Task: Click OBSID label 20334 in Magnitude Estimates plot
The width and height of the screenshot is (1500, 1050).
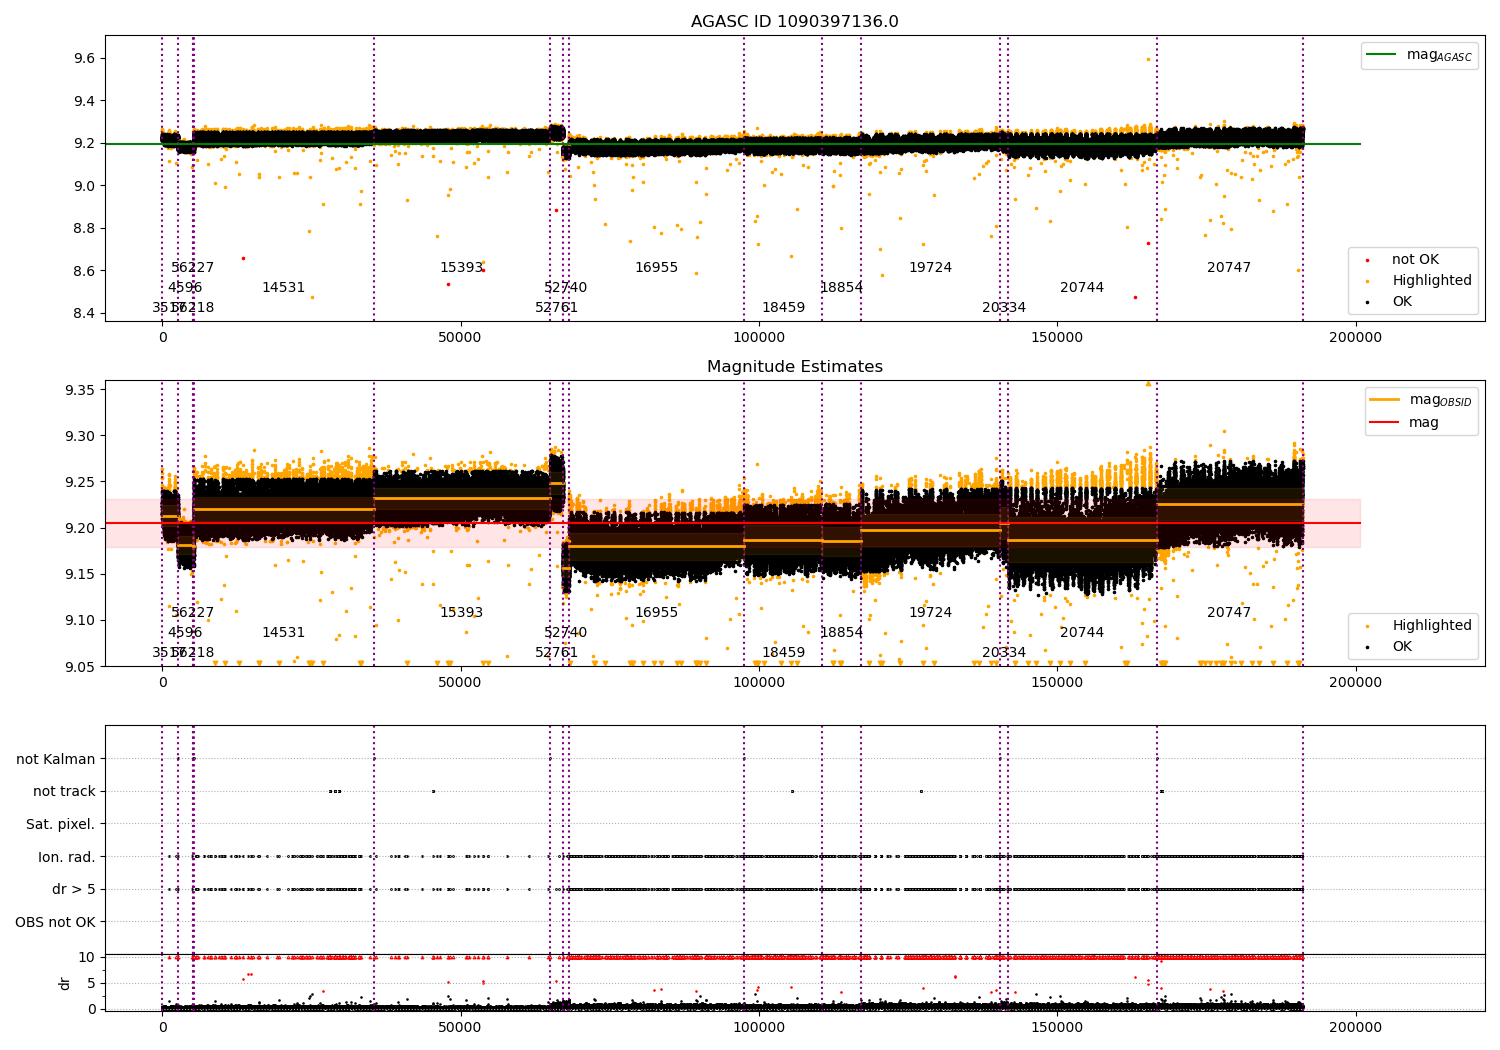Action: coord(1004,653)
